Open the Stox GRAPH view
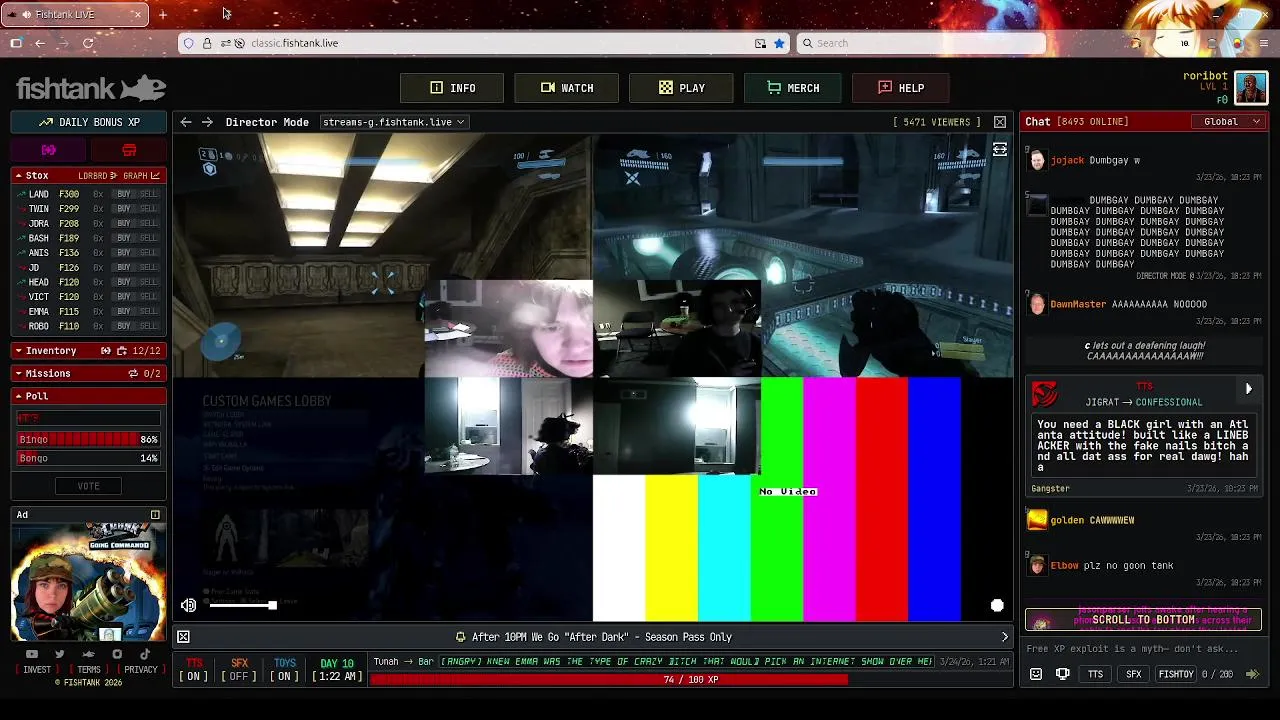The height and width of the screenshot is (720, 1280). (x=141, y=176)
